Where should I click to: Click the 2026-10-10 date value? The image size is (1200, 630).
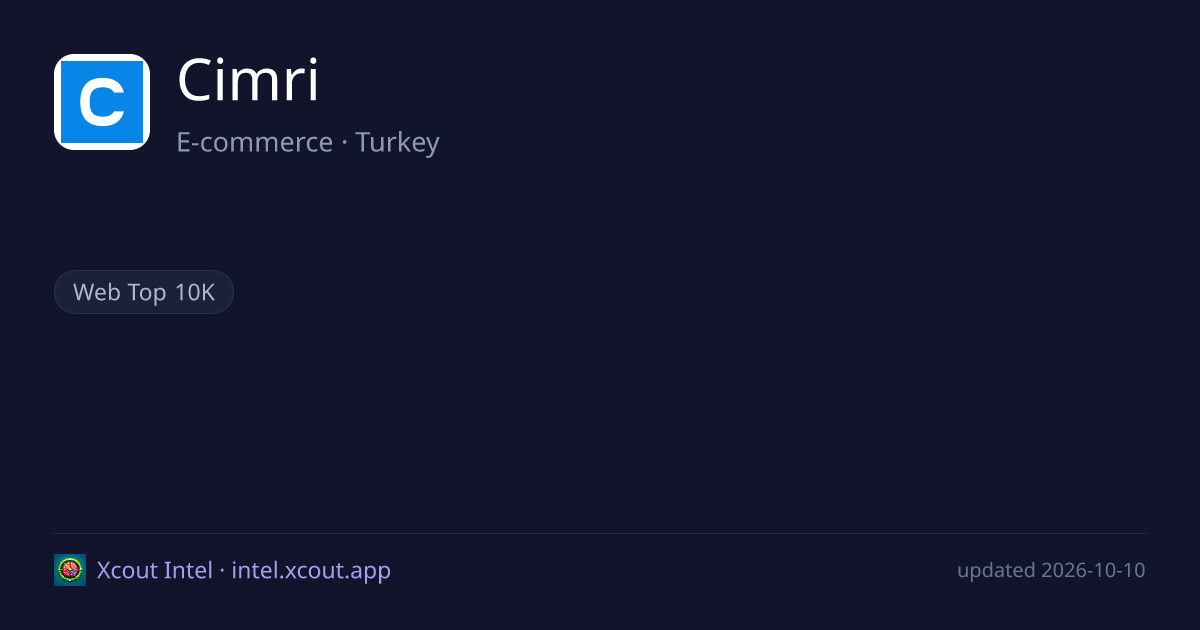click(1093, 570)
